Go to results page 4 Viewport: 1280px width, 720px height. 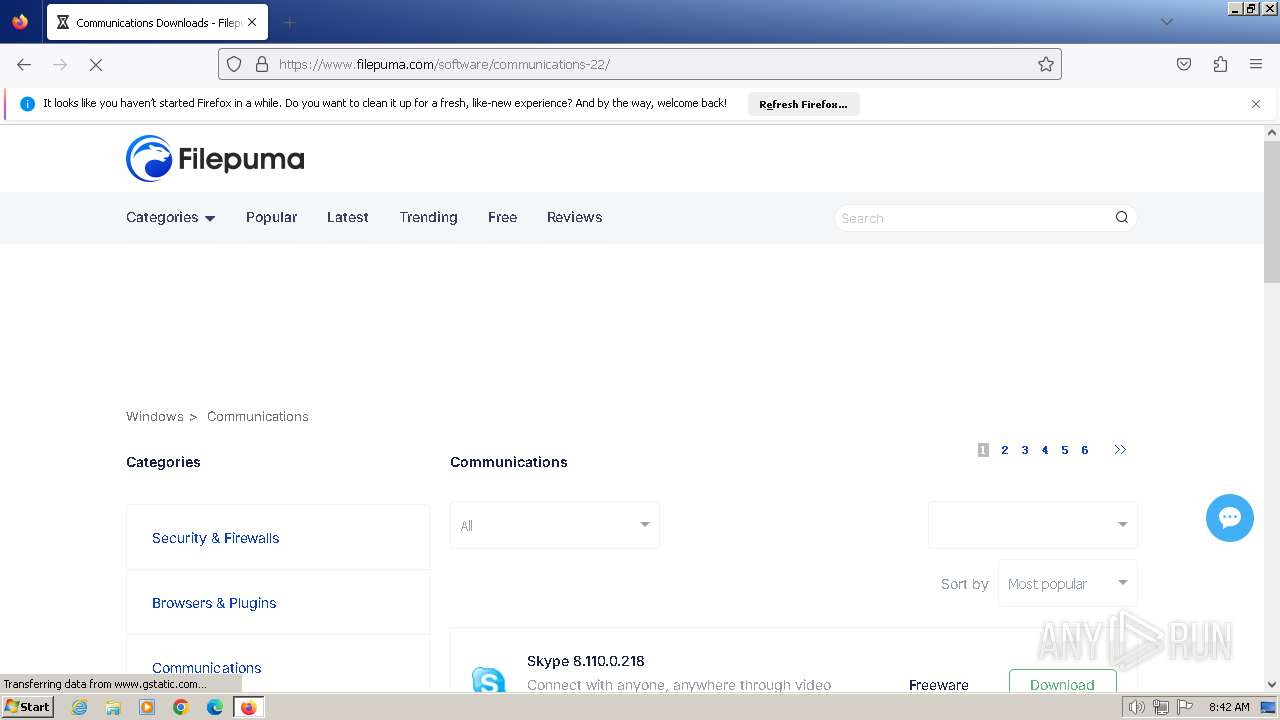1045,450
